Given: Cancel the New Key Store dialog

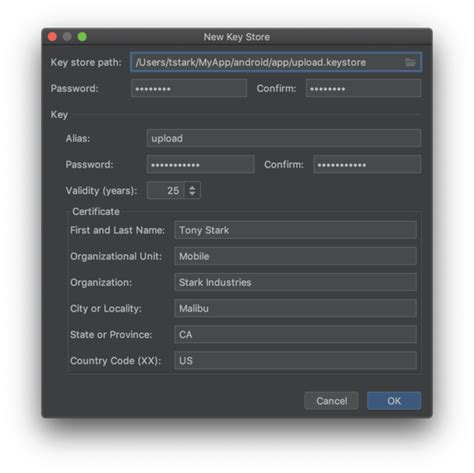Looking at the screenshot, I should (331, 401).
